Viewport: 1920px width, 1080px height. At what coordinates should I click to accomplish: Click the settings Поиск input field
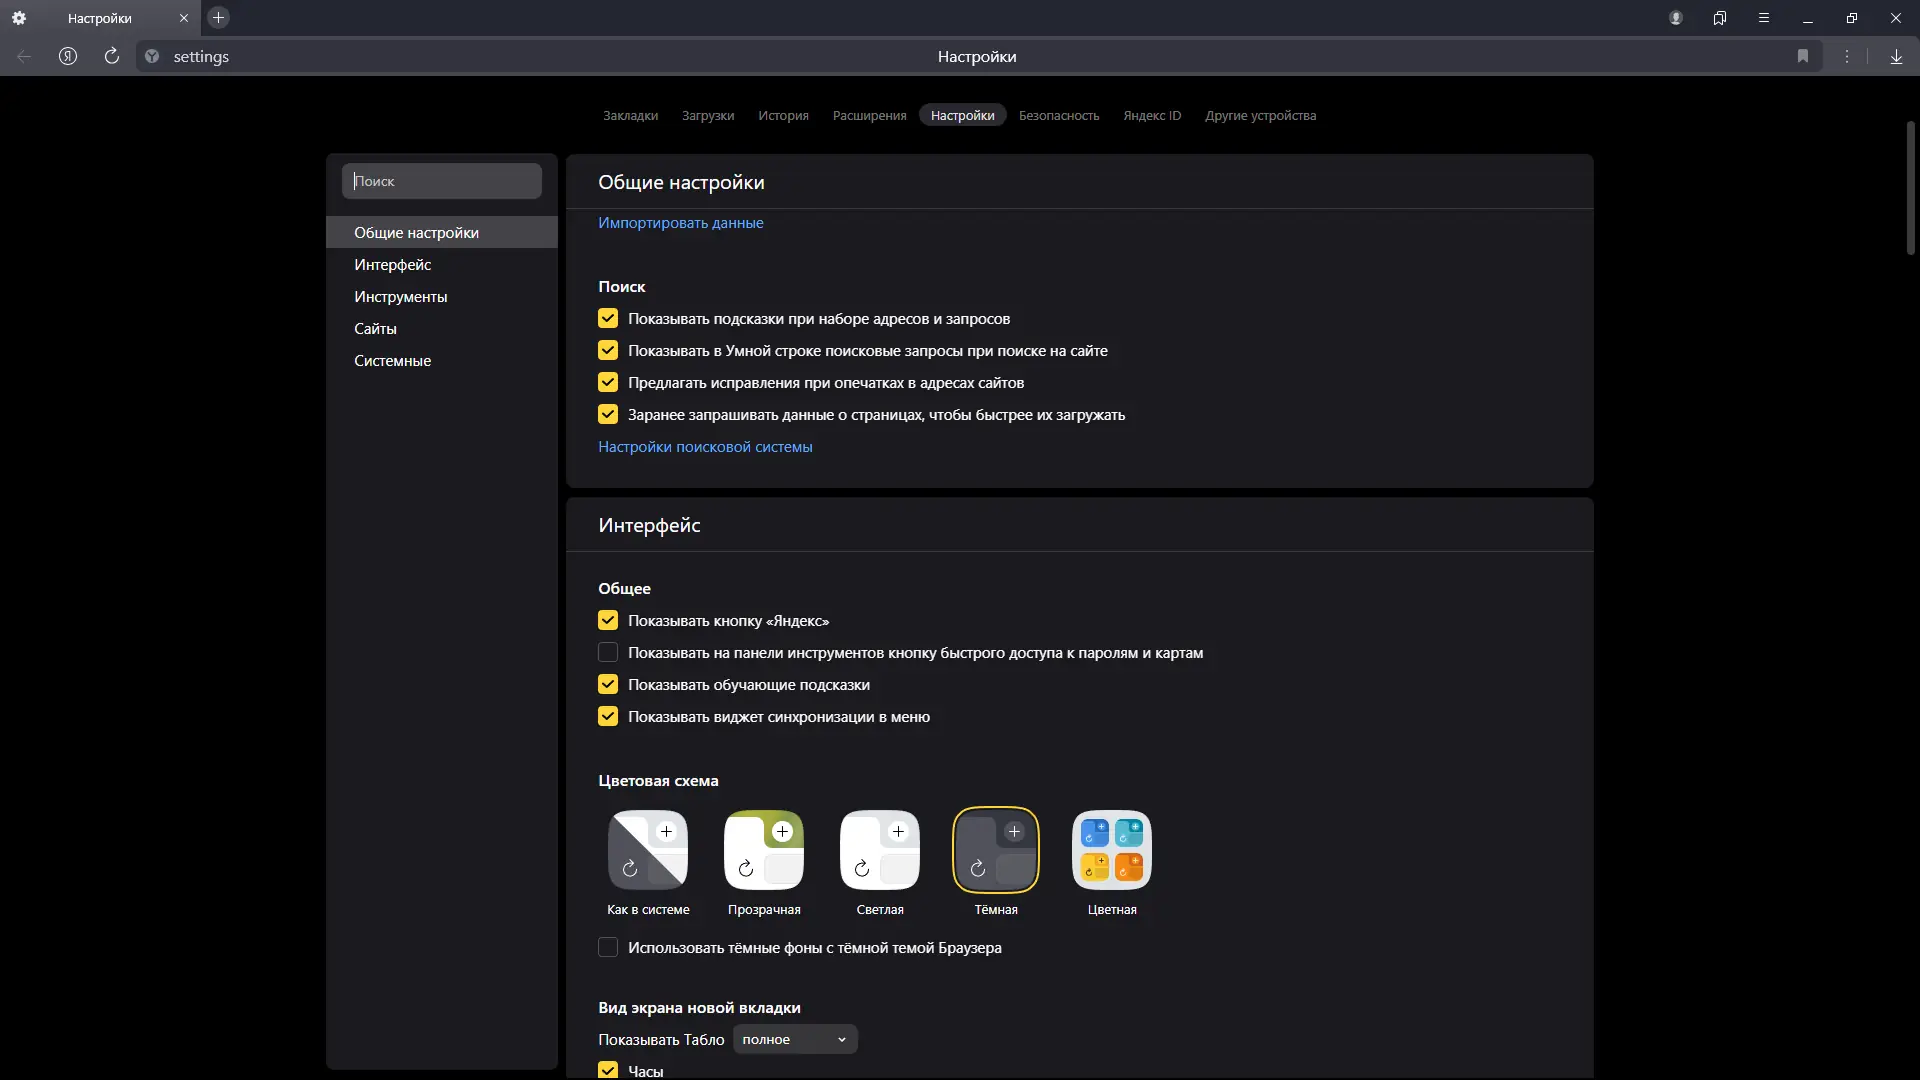point(442,181)
